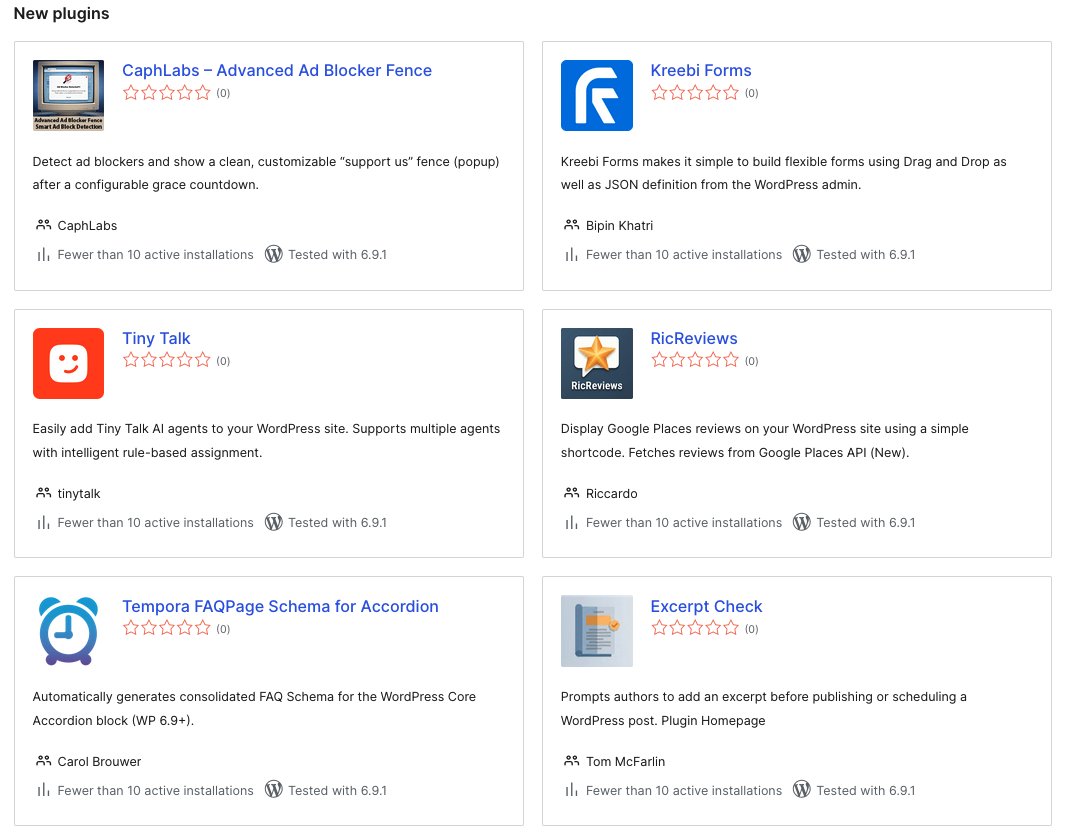Click the RicReviews star logo icon
Screen dimensions: 1066x837
(x=596, y=363)
